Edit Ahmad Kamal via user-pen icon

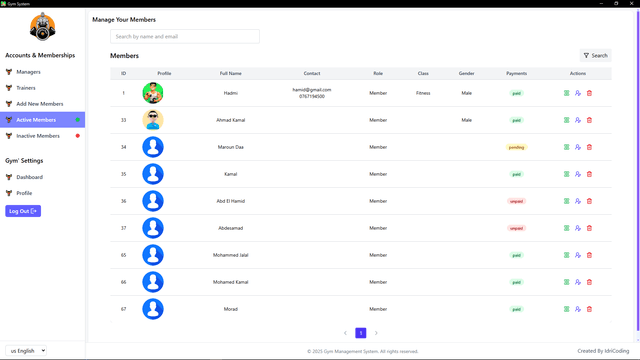[x=578, y=120]
